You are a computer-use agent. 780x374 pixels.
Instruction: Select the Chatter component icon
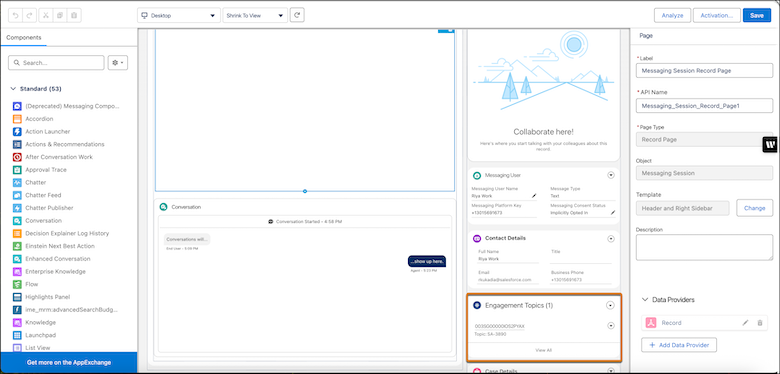point(17,183)
